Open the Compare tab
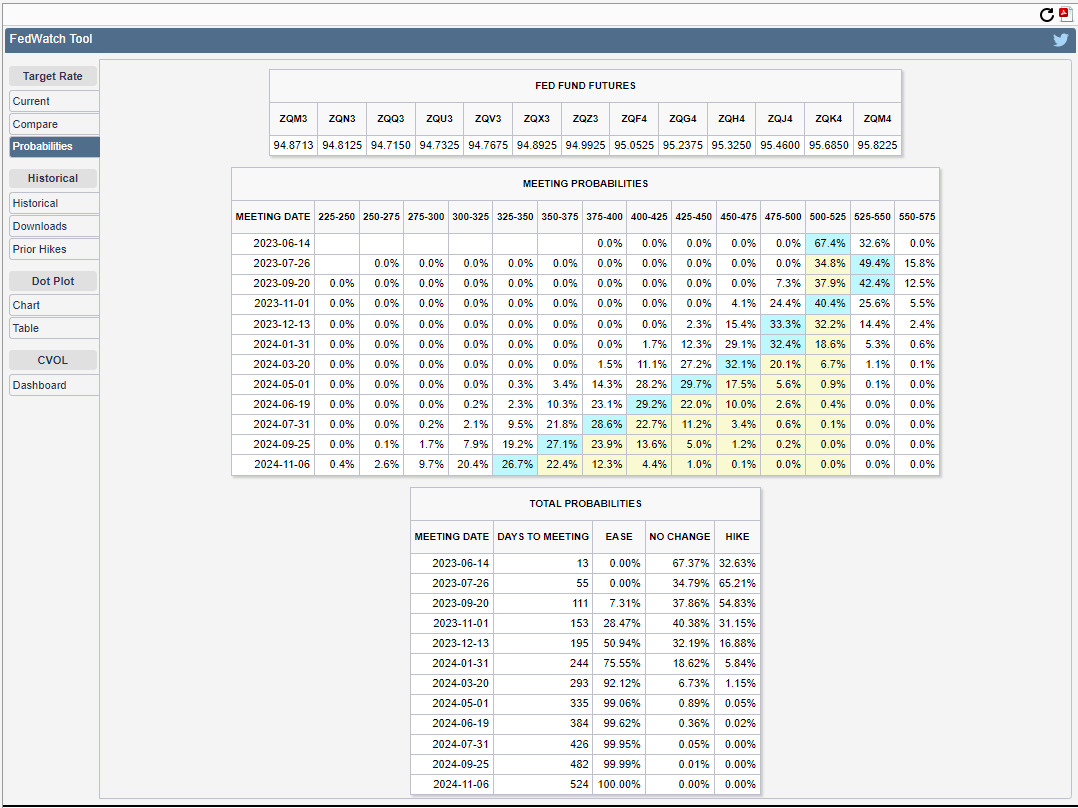1078x808 pixels. [54, 124]
